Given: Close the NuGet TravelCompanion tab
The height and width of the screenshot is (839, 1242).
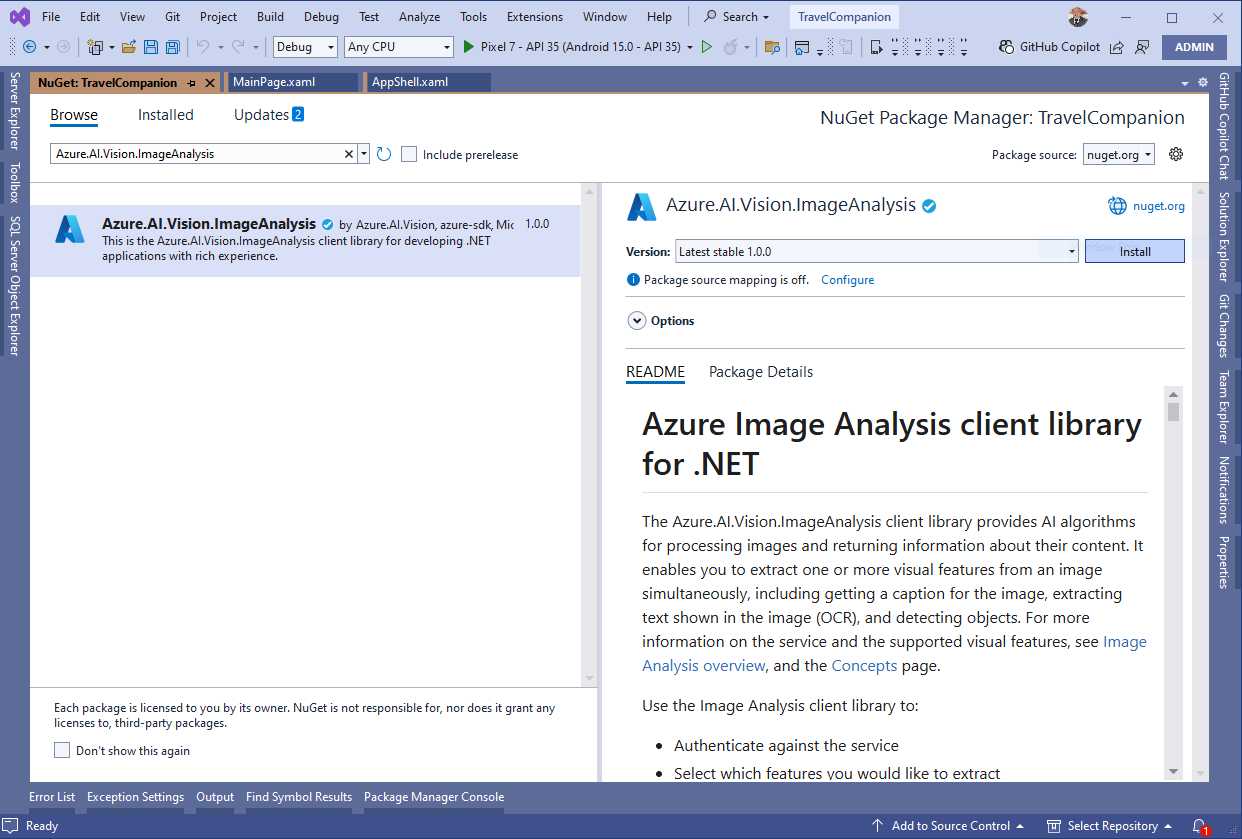Looking at the screenshot, I should pyautogui.click(x=210, y=83).
